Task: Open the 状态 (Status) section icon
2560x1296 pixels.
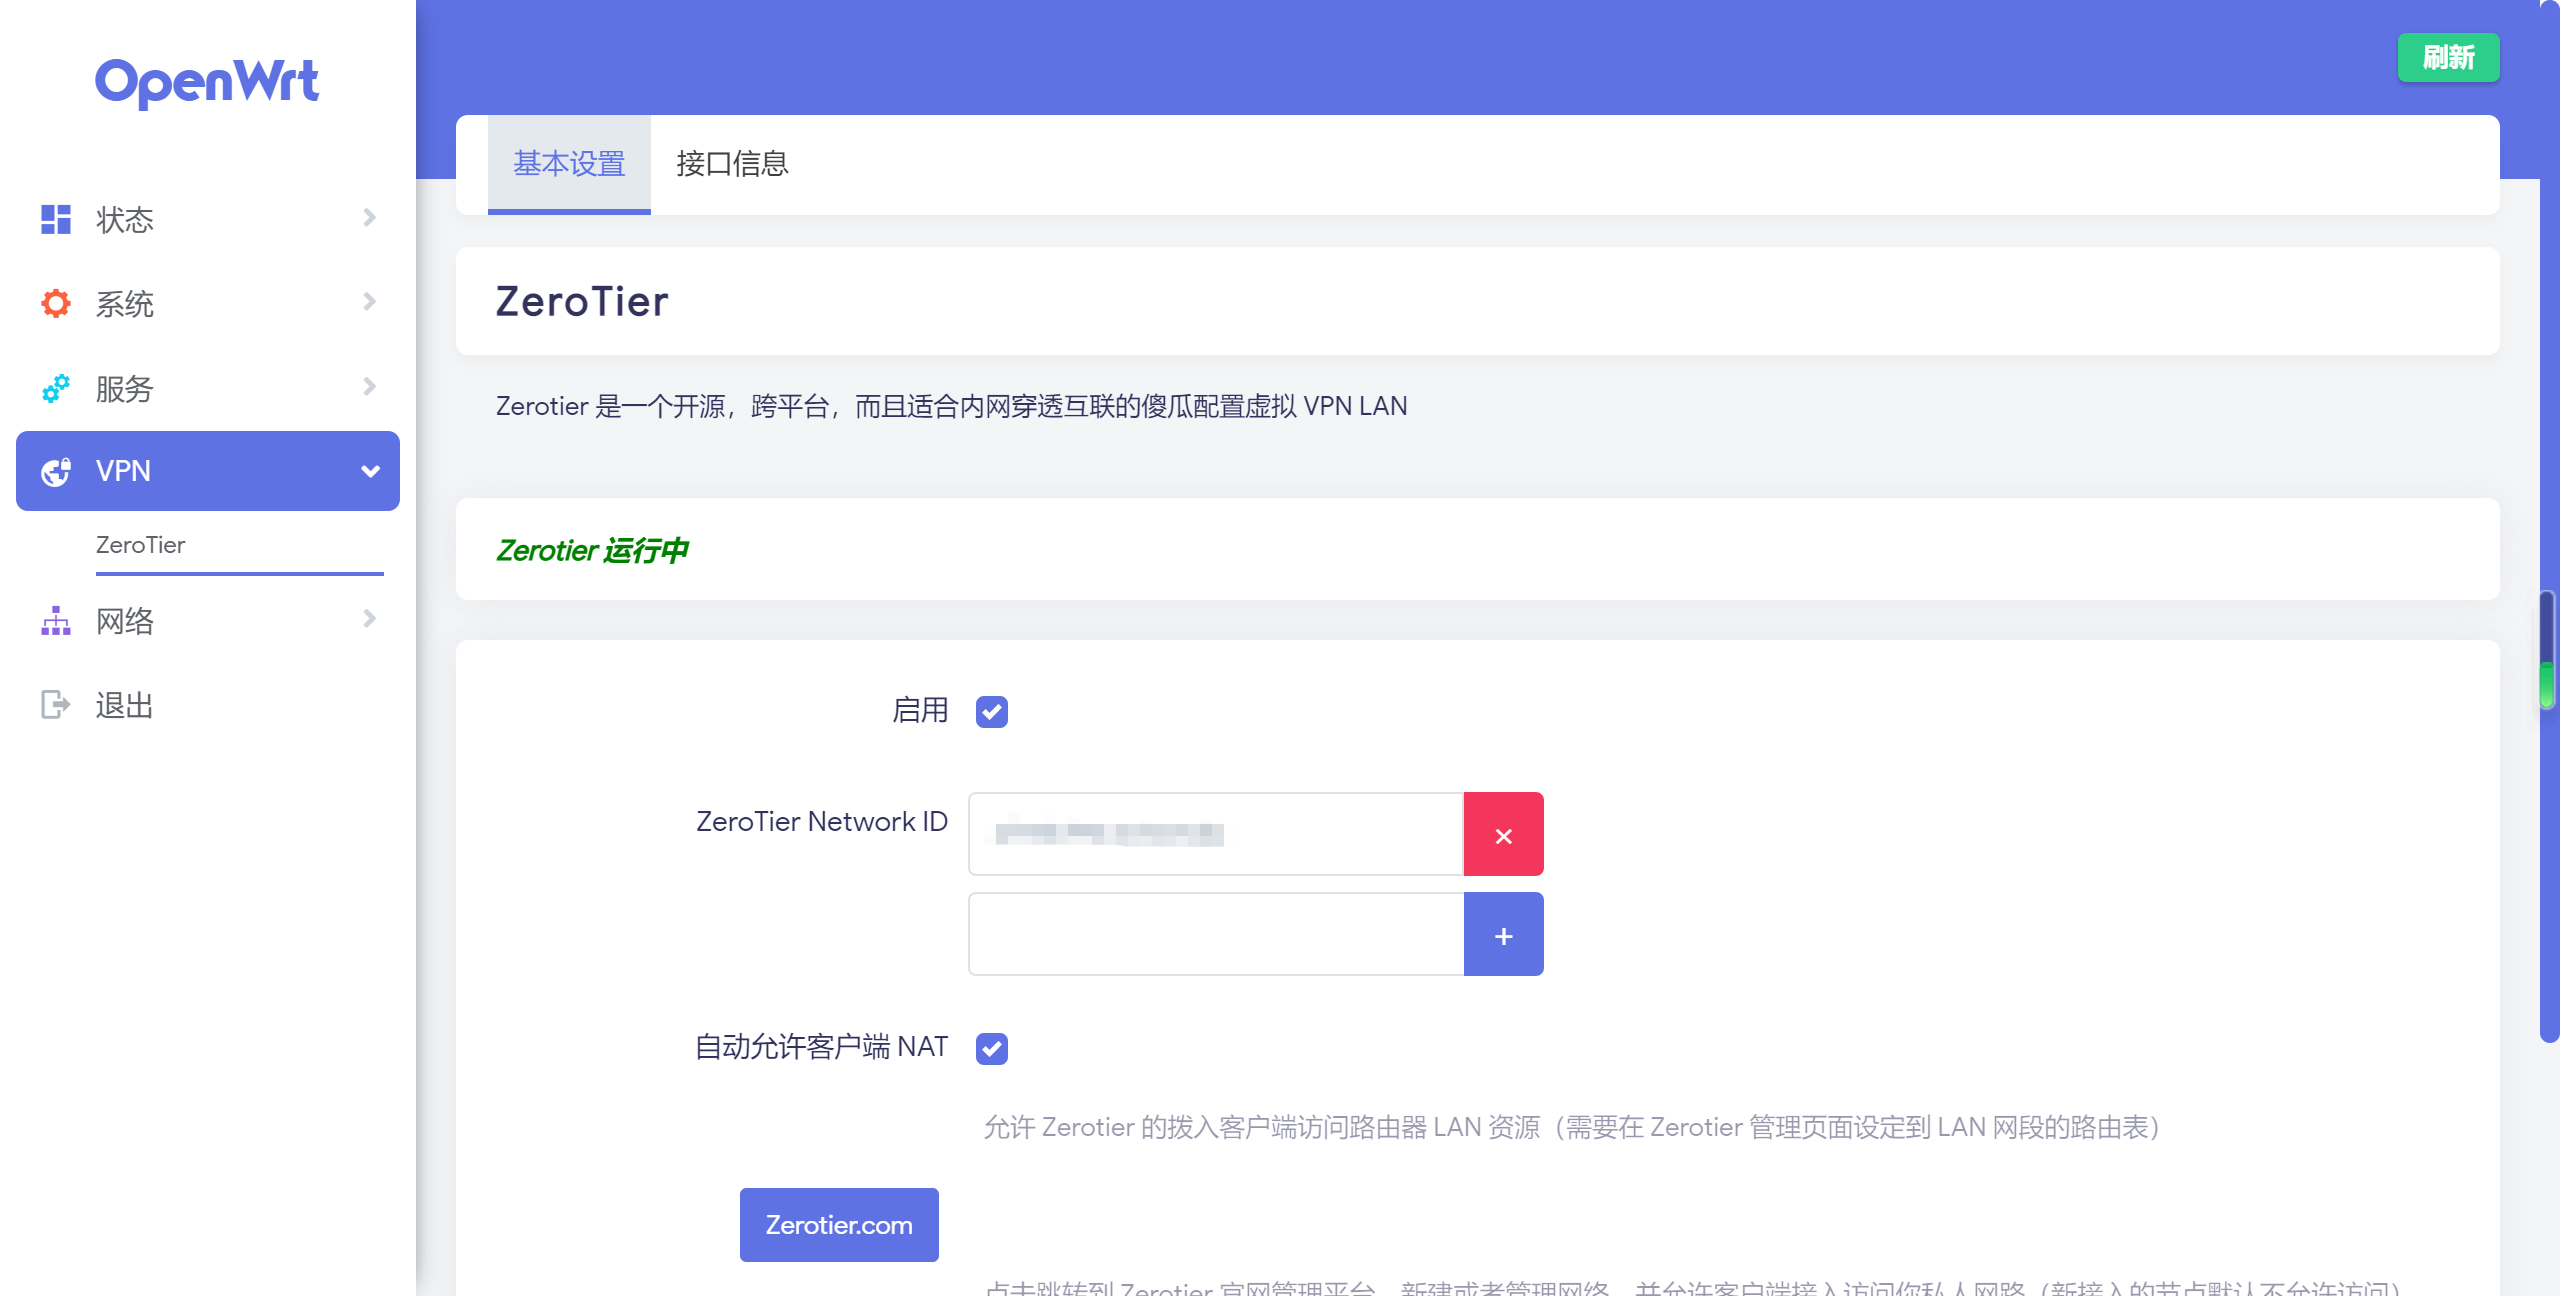Action: (x=55, y=218)
